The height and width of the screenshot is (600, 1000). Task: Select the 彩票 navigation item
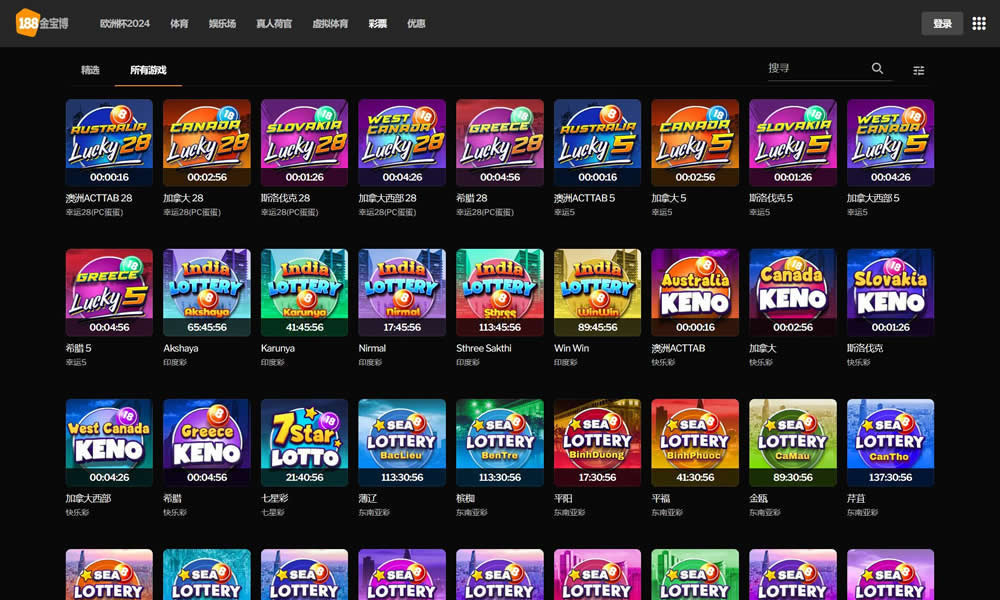click(378, 24)
